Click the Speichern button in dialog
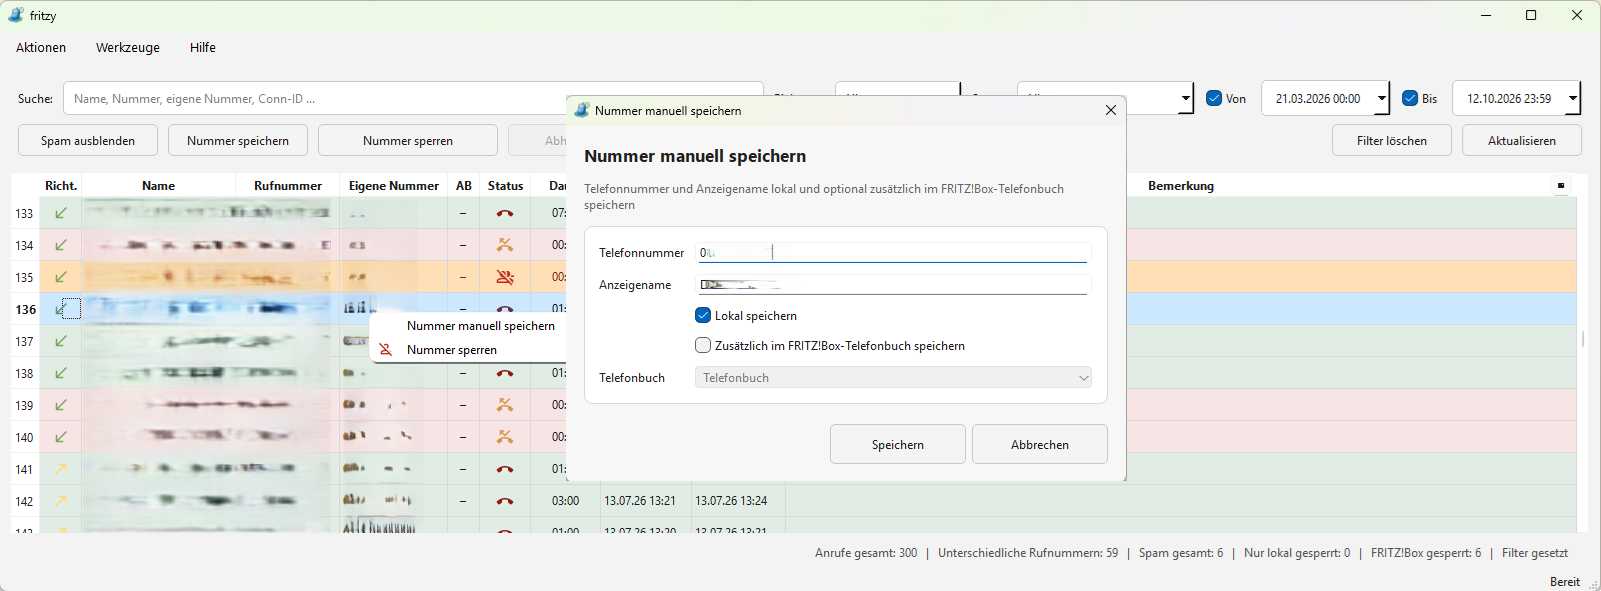This screenshot has height=591, width=1601. pyautogui.click(x=898, y=444)
